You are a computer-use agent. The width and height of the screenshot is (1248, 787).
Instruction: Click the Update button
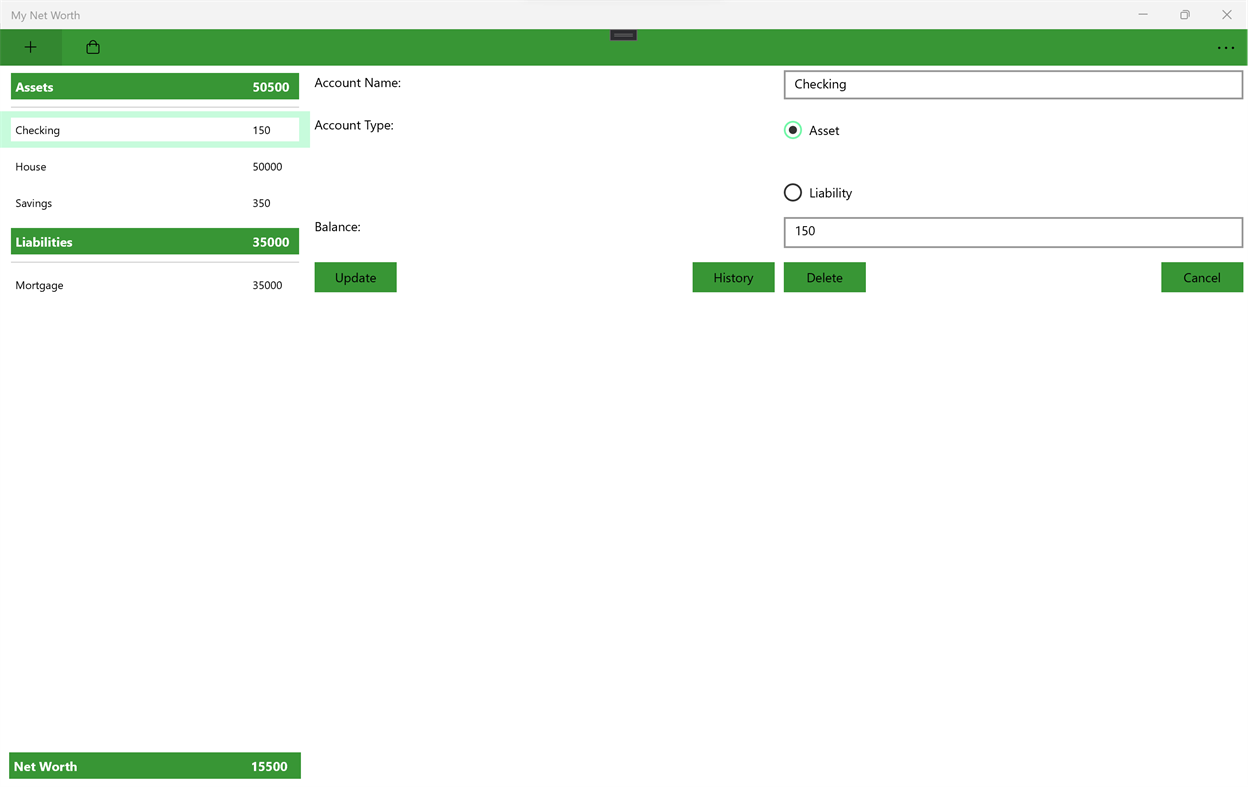tap(355, 277)
